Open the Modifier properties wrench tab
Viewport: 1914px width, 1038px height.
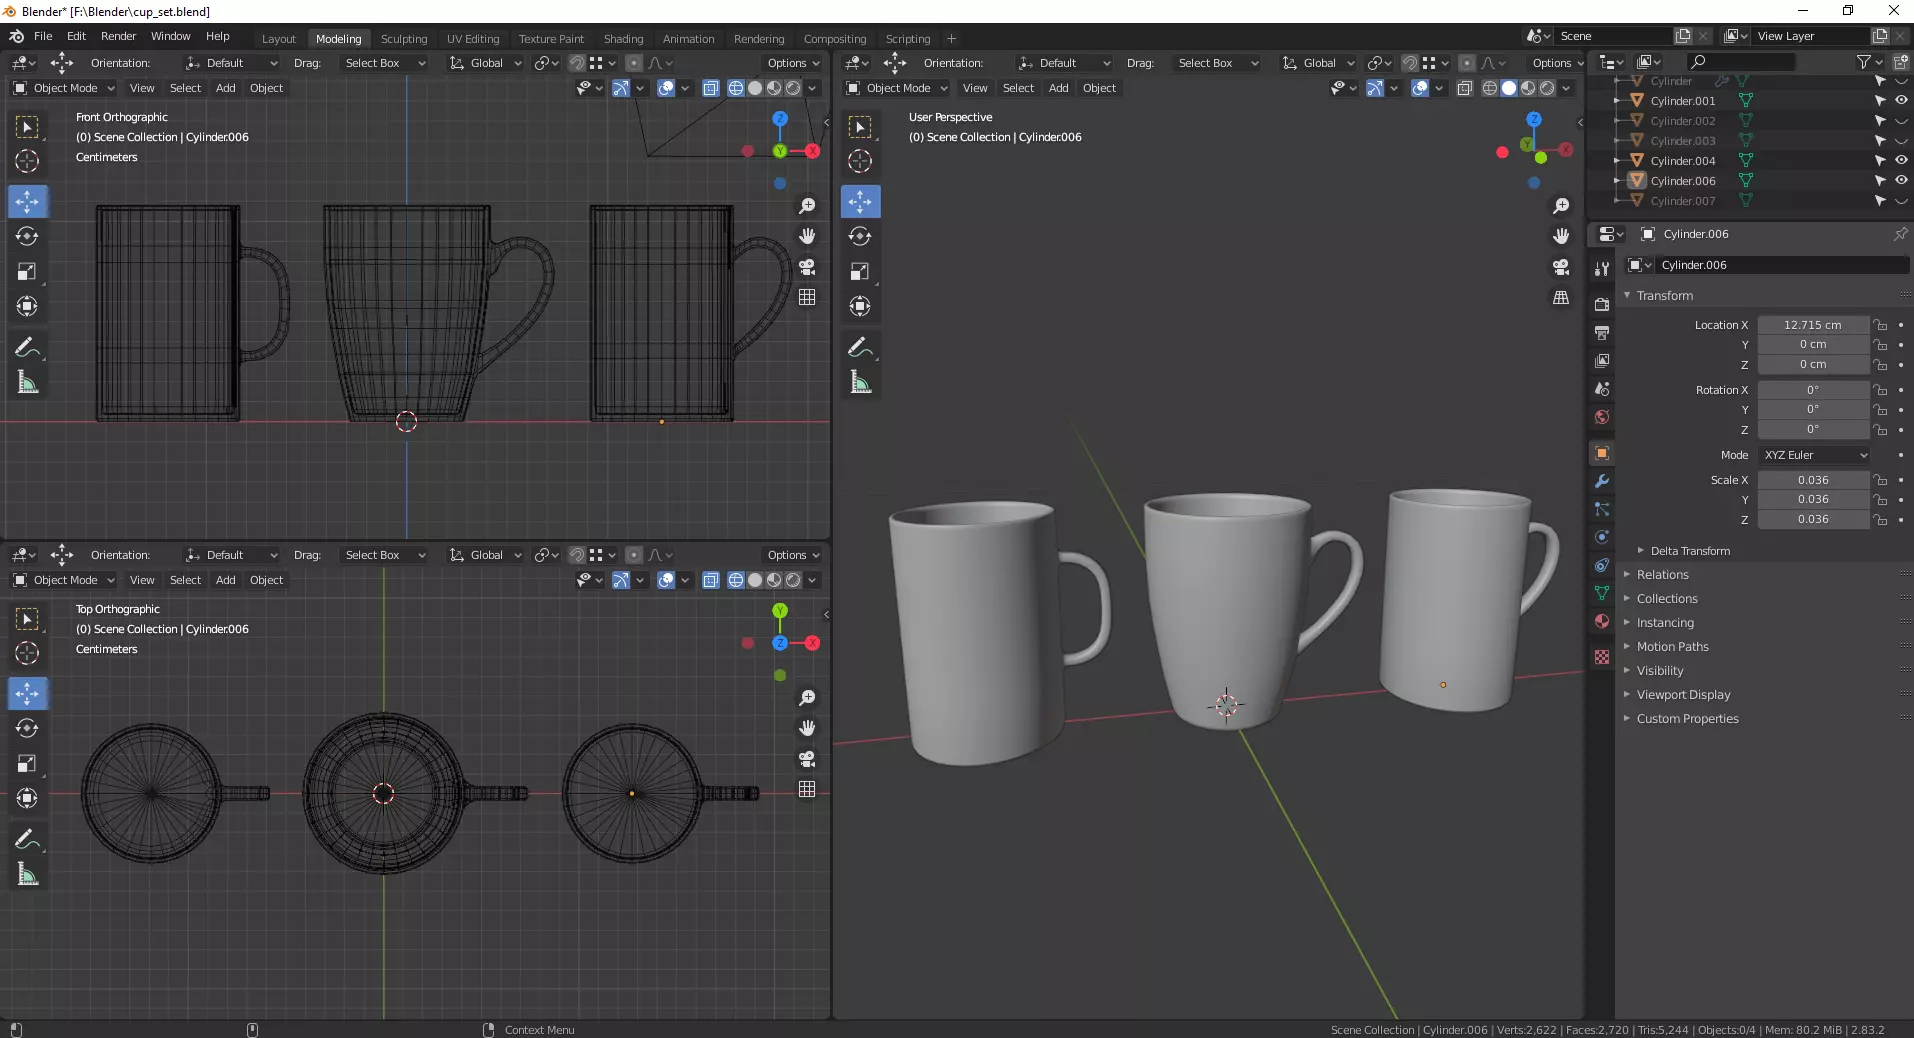[1602, 481]
